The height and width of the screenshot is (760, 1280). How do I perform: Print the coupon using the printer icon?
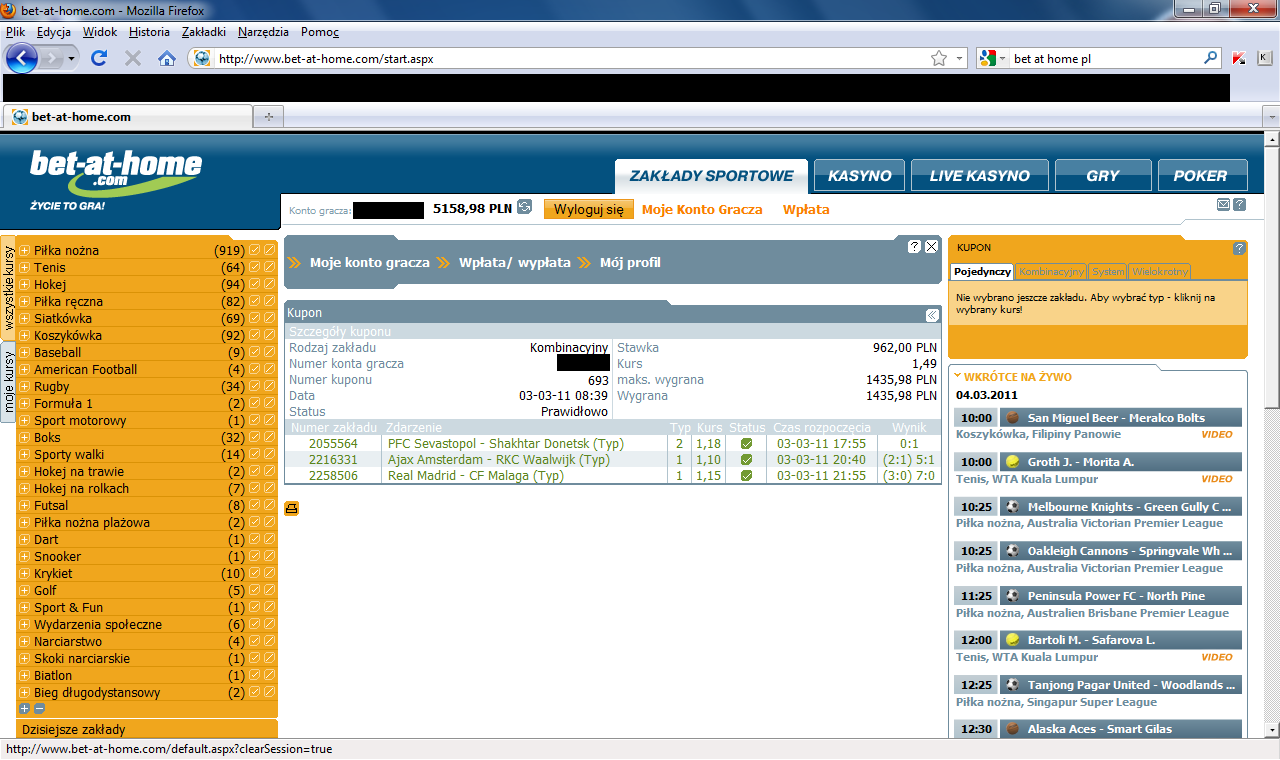coord(292,508)
